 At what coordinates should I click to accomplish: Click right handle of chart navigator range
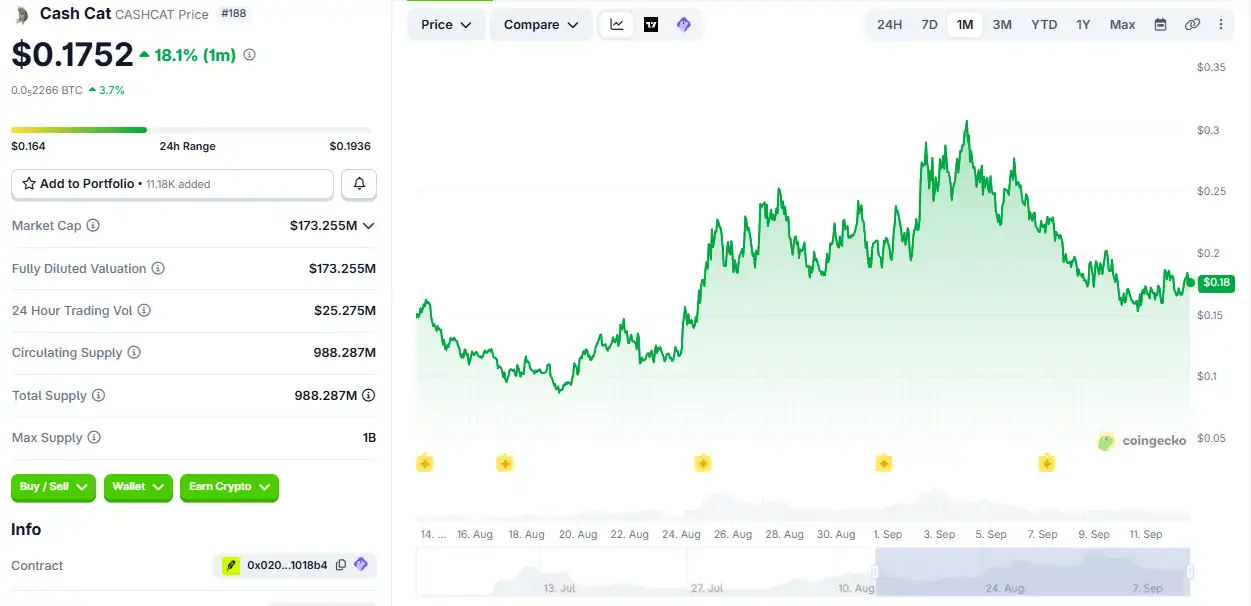tap(1190, 572)
